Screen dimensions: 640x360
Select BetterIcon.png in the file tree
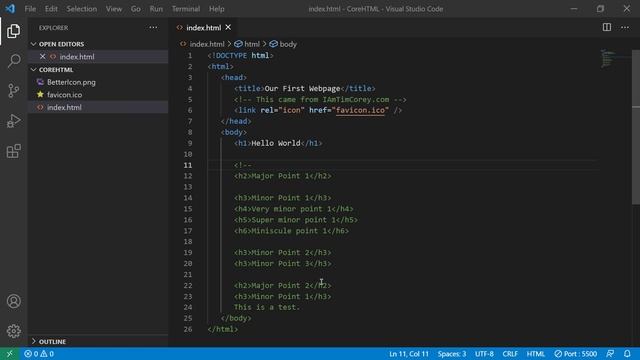(x=71, y=82)
